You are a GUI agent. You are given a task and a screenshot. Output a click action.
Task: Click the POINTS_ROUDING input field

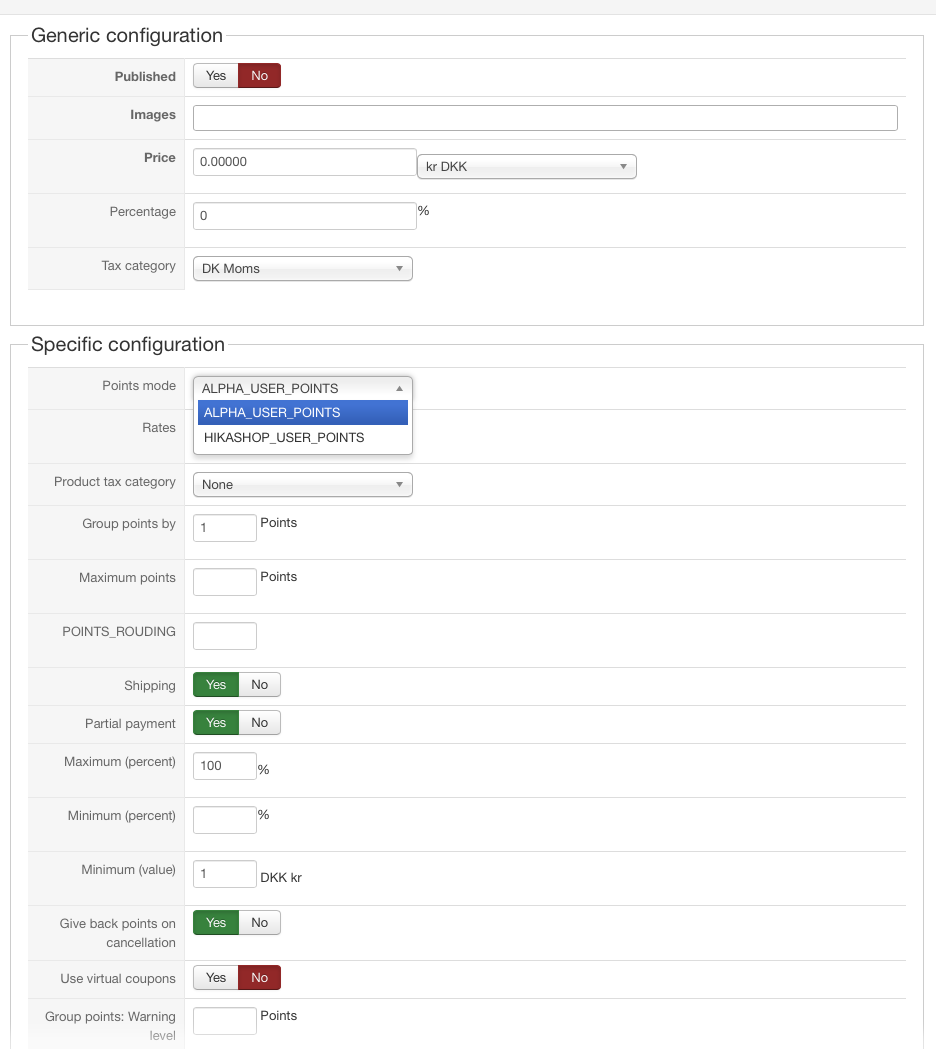click(x=225, y=636)
